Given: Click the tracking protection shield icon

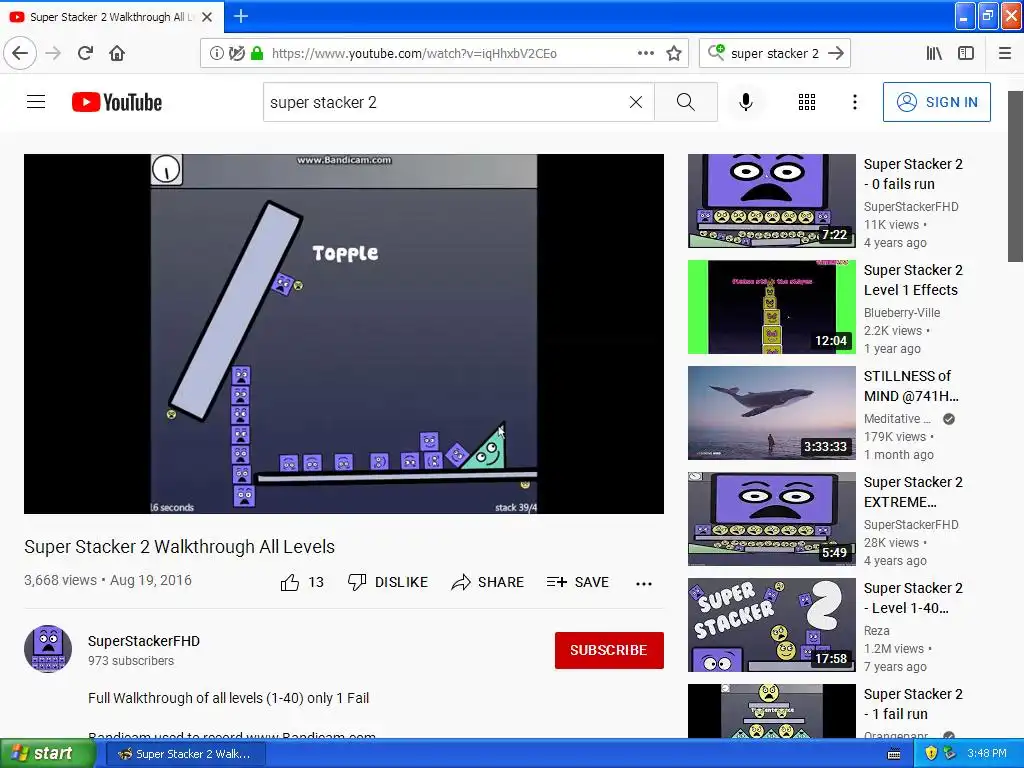Looking at the screenshot, I should [x=236, y=53].
